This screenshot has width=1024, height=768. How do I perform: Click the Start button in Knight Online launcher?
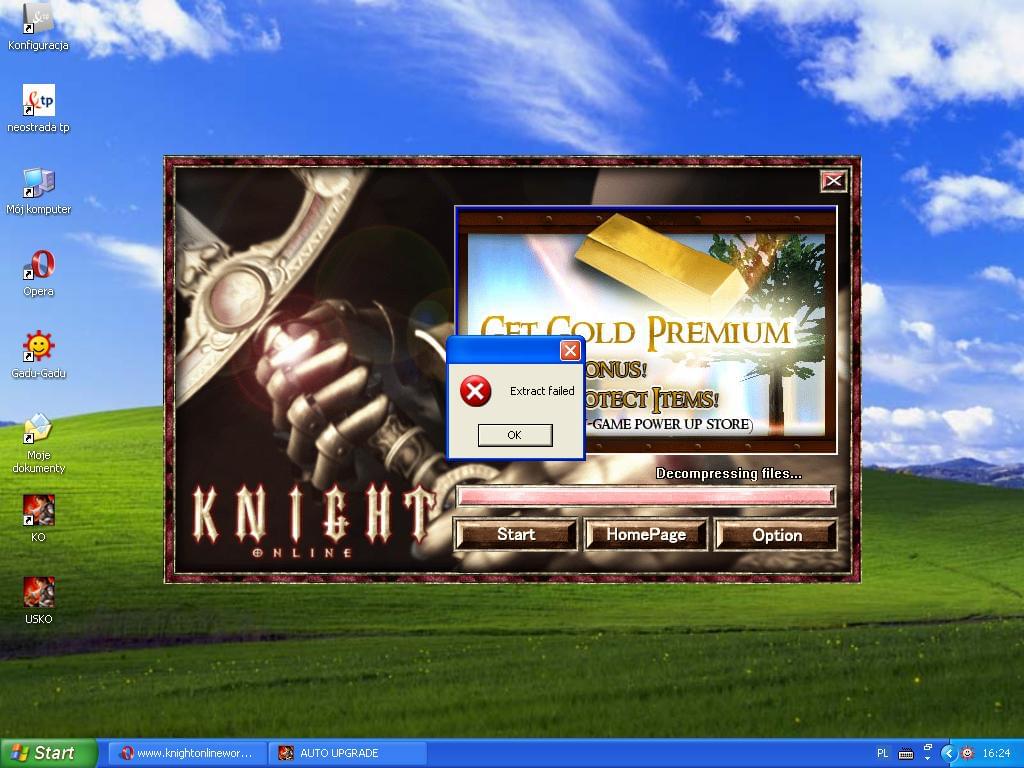pyautogui.click(x=516, y=534)
